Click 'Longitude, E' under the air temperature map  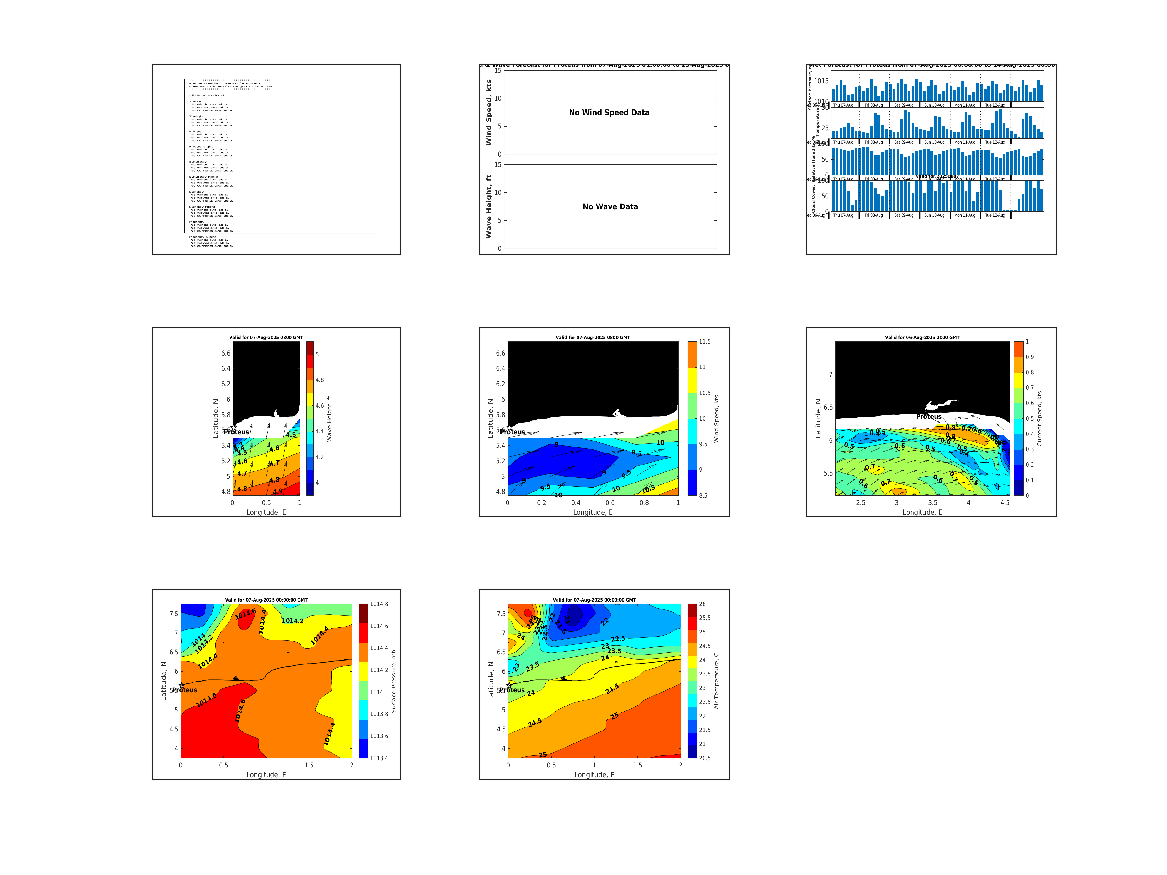pos(594,775)
